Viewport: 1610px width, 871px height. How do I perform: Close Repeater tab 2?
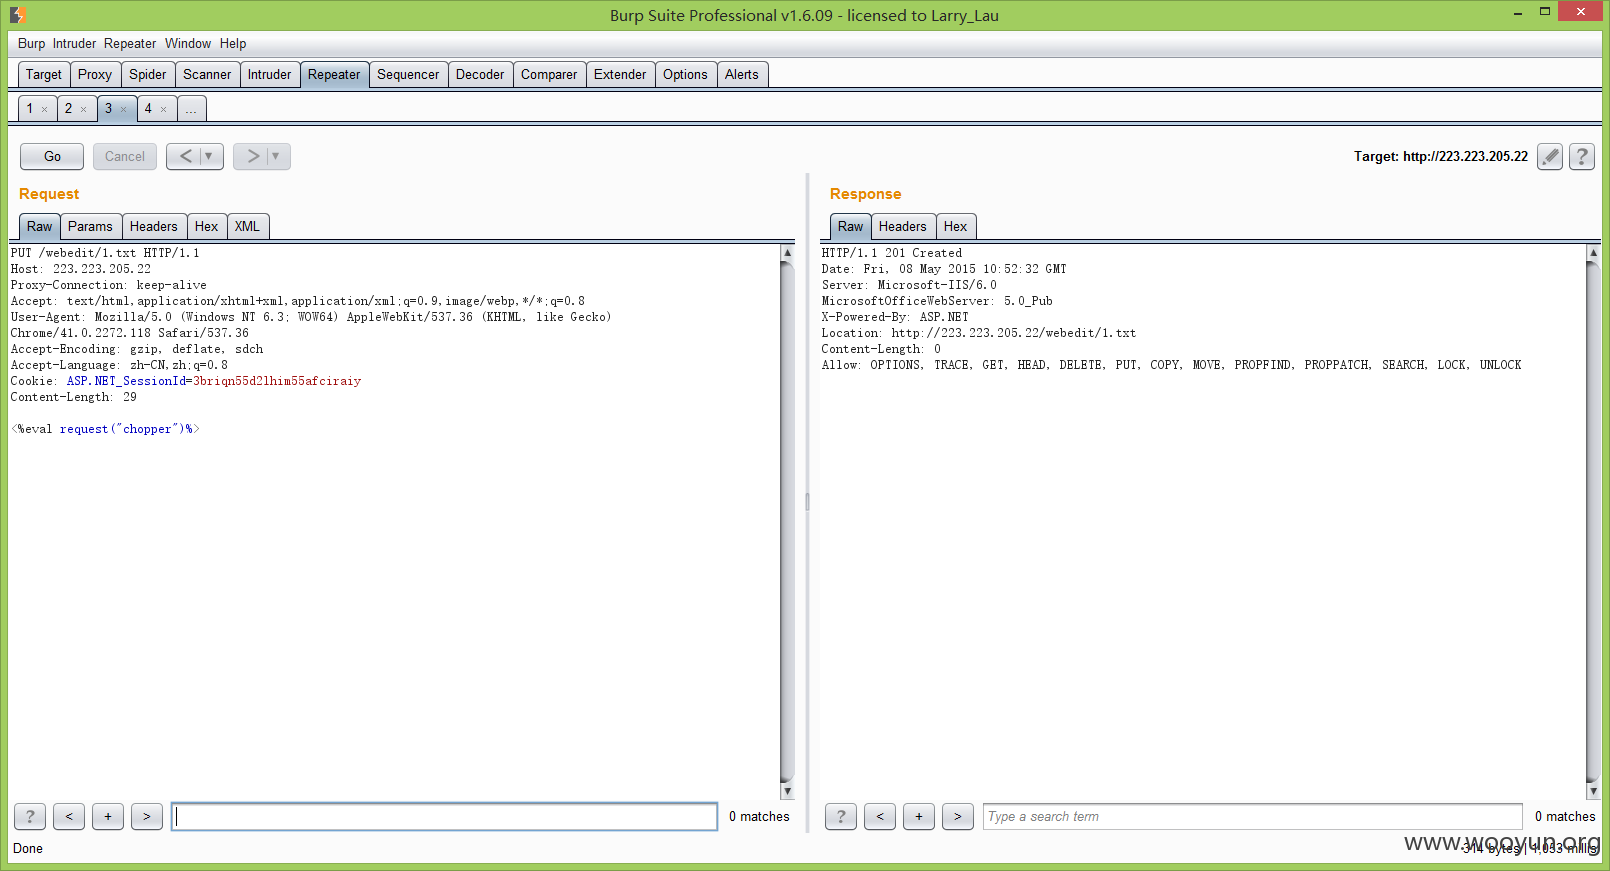click(84, 110)
